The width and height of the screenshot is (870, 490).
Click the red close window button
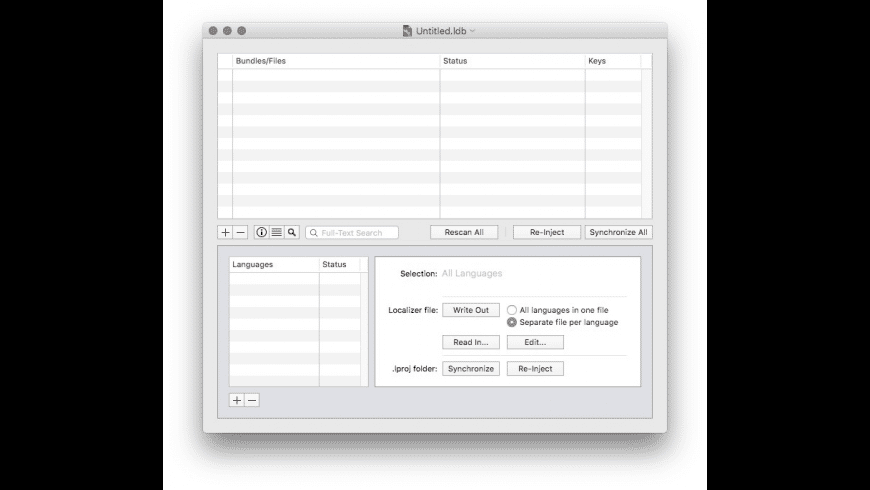click(213, 31)
